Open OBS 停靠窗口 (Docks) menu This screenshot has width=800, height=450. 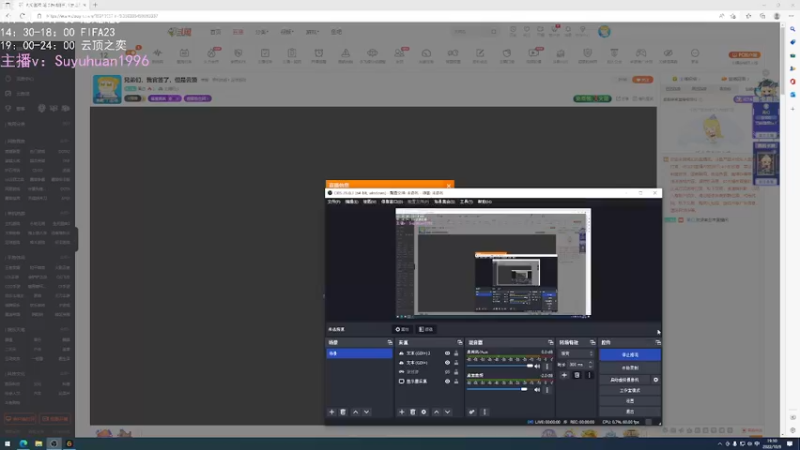click(391, 202)
